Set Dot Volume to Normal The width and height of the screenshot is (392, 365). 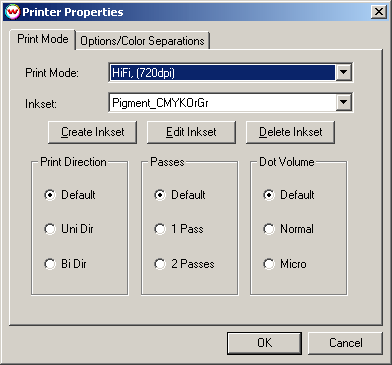click(x=269, y=229)
